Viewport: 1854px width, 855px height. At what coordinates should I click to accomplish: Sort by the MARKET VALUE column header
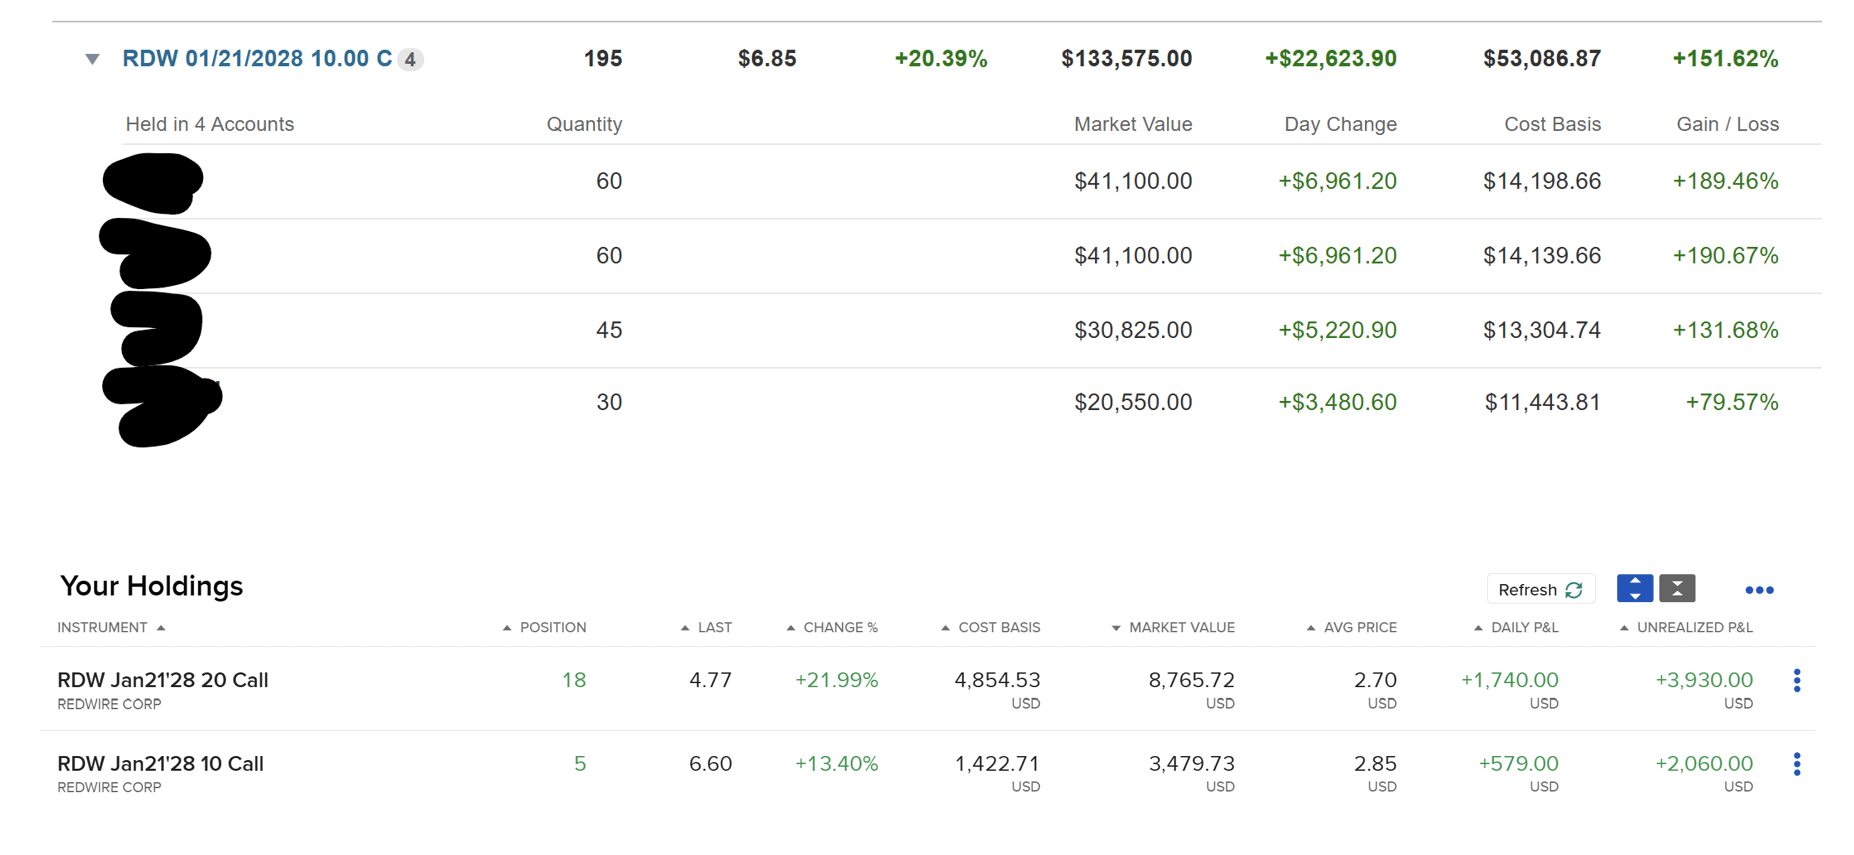coord(1181,628)
